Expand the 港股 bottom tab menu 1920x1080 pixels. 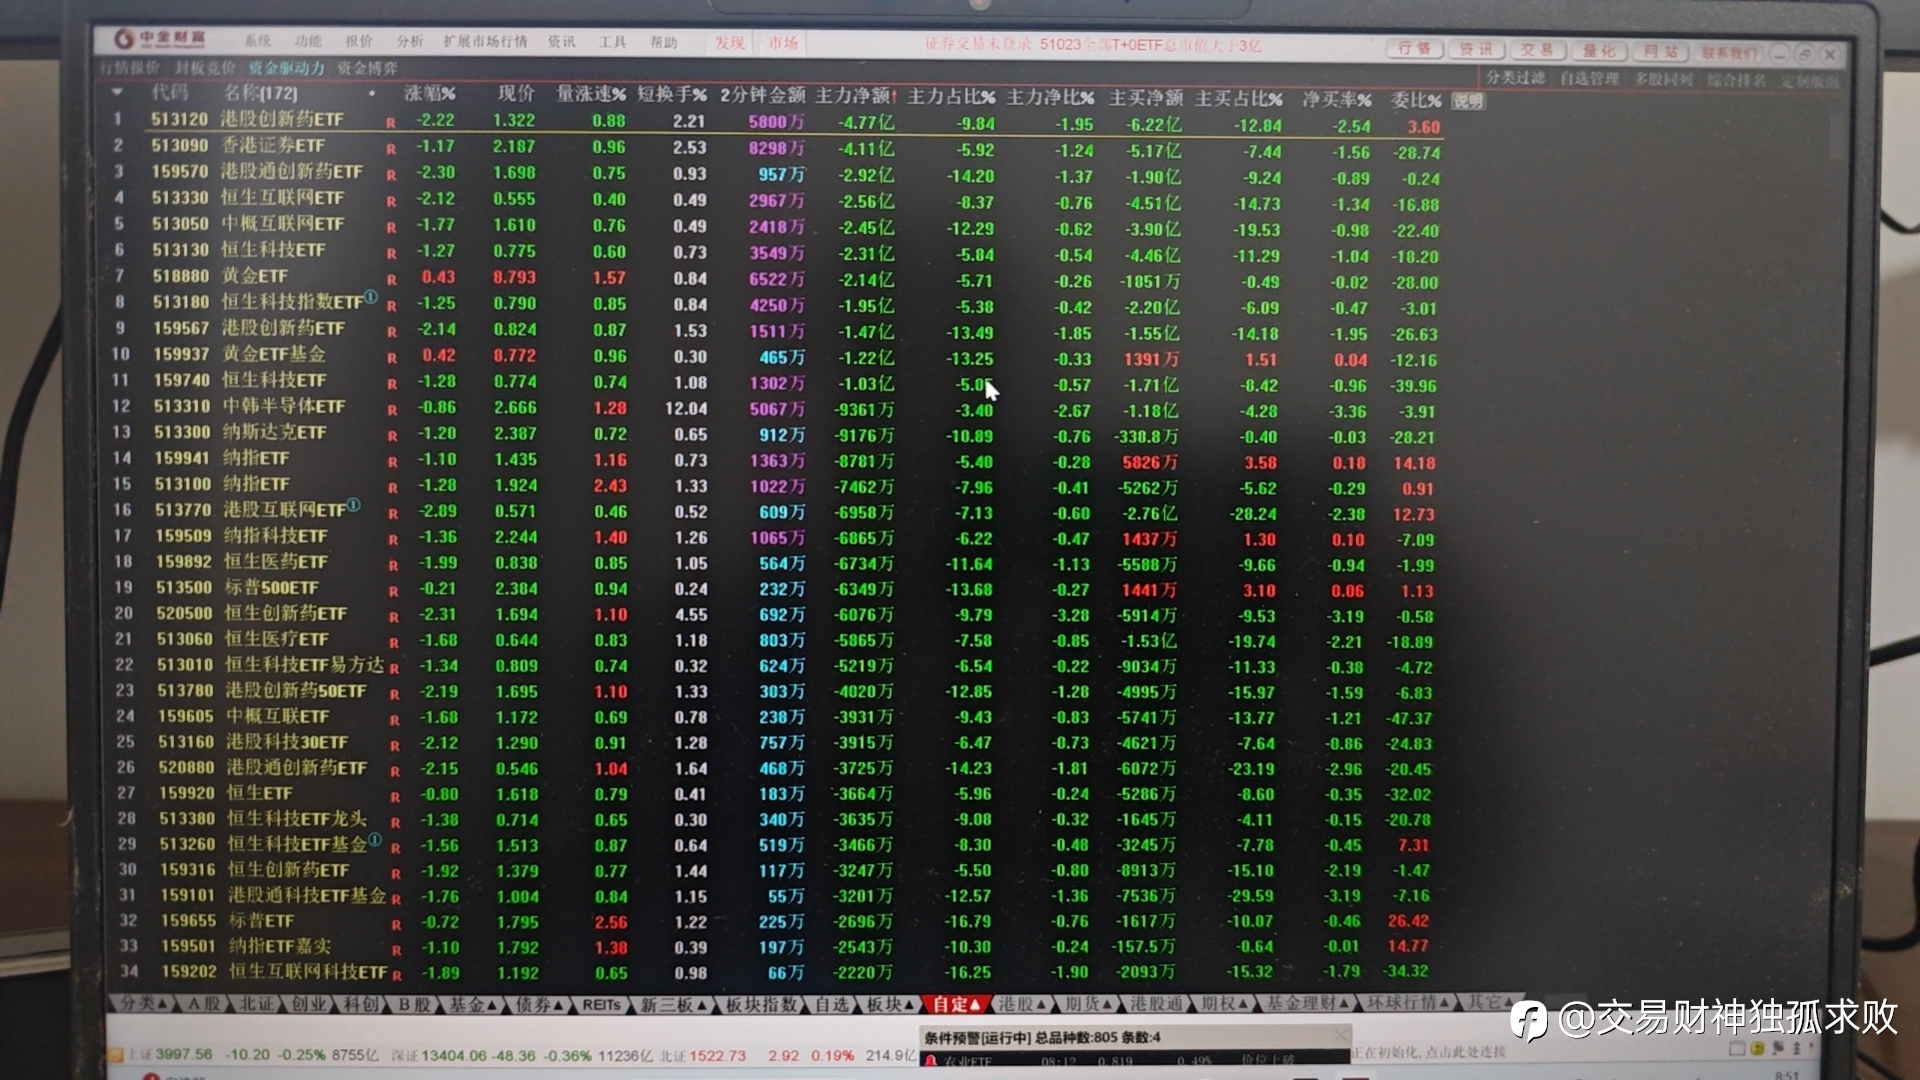pos(1025,1004)
